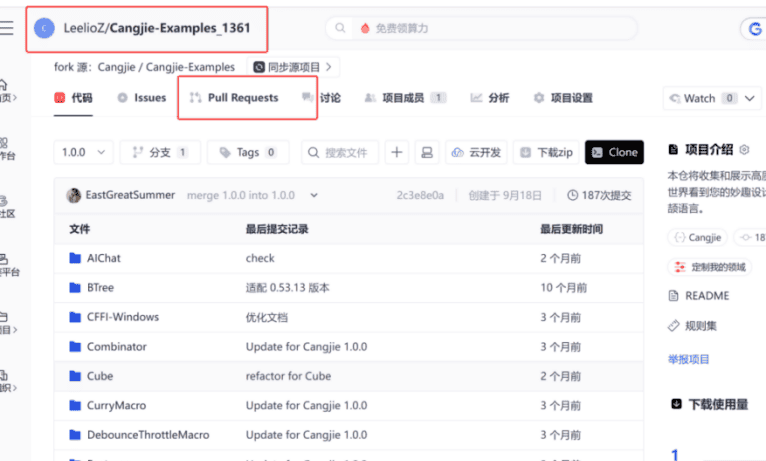766x461 pixels.
Task: Open the hamburger menu at top left
Action: (x=7, y=28)
